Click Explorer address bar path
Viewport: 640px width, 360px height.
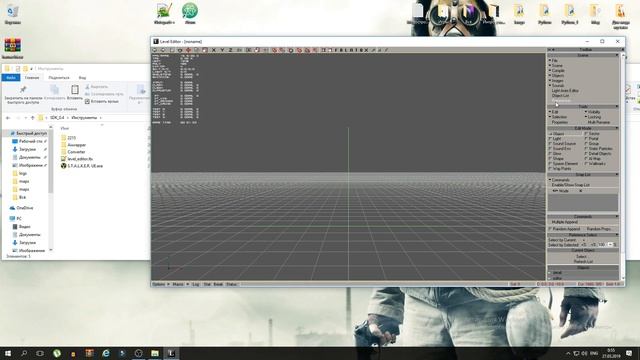pos(73,118)
